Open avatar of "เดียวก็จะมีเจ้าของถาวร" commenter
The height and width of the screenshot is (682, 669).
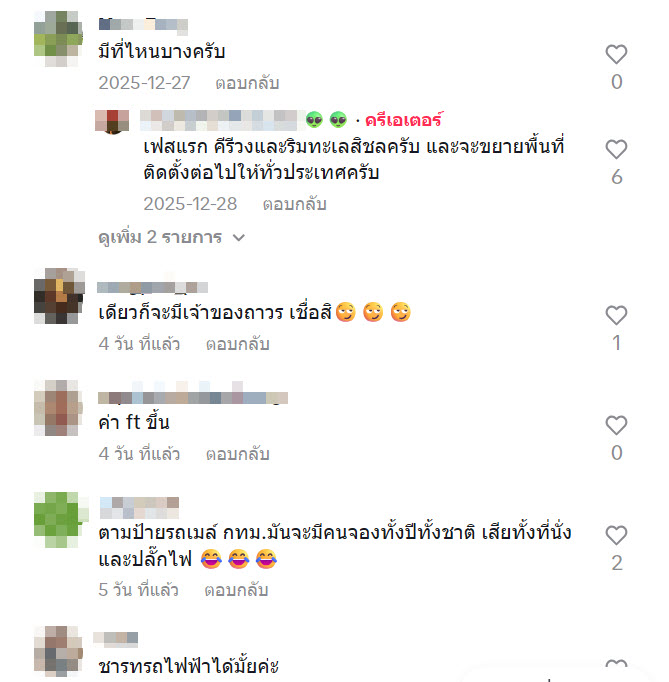(59, 296)
